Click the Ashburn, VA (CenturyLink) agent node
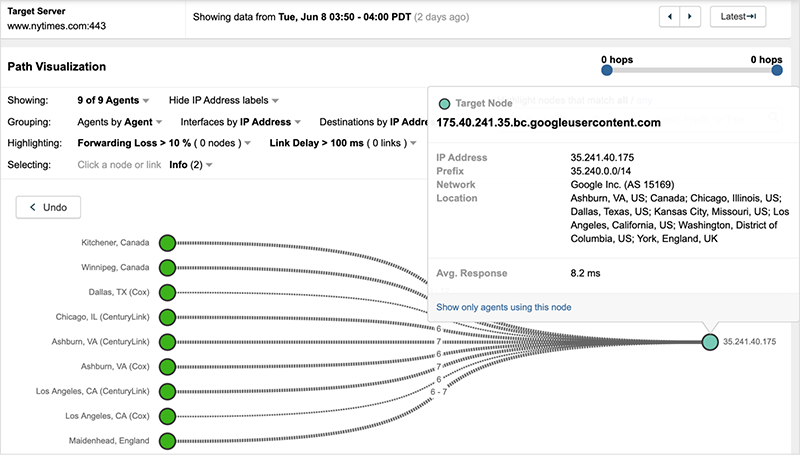The image size is (800, 455). click(167, 341)
